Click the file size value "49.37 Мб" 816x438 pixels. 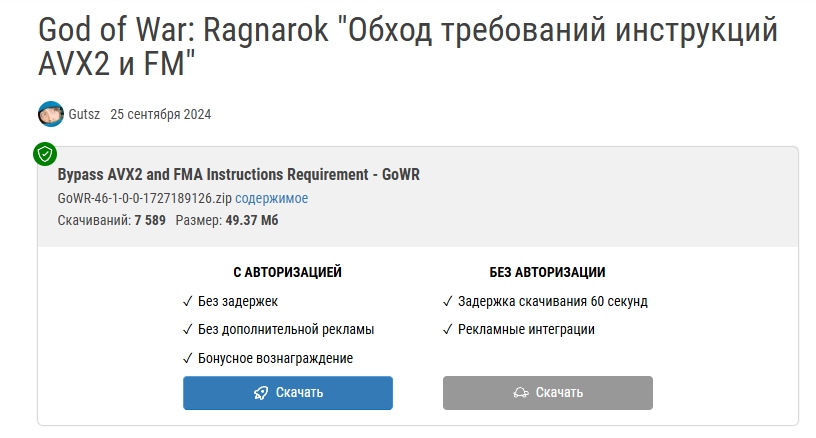click(255, 220)
